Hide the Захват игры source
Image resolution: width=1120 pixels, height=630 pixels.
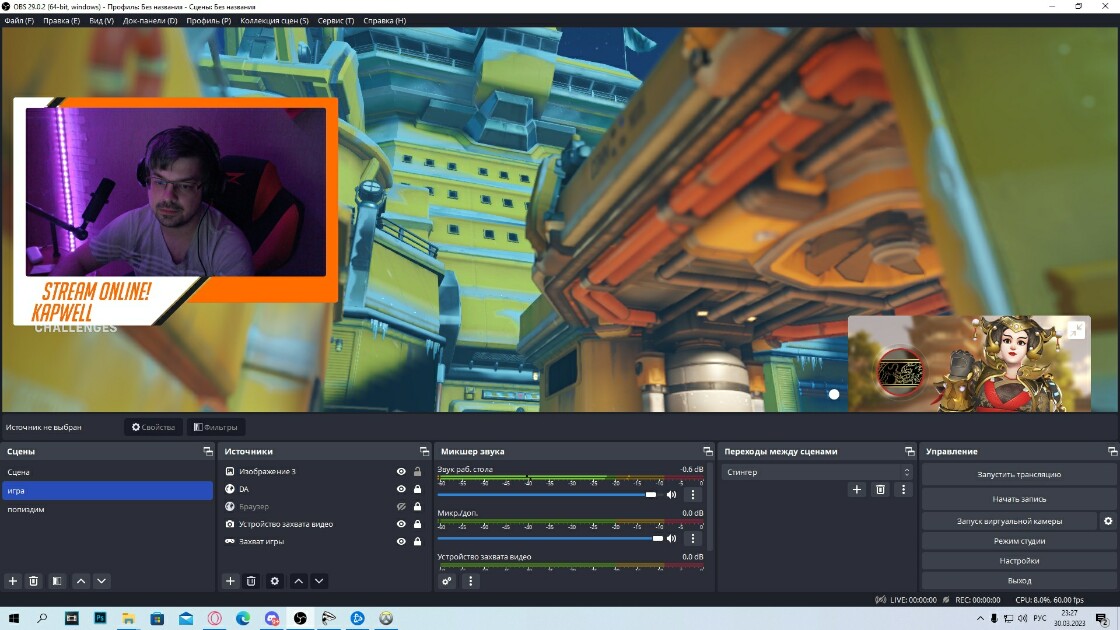[x=401, y=541]
